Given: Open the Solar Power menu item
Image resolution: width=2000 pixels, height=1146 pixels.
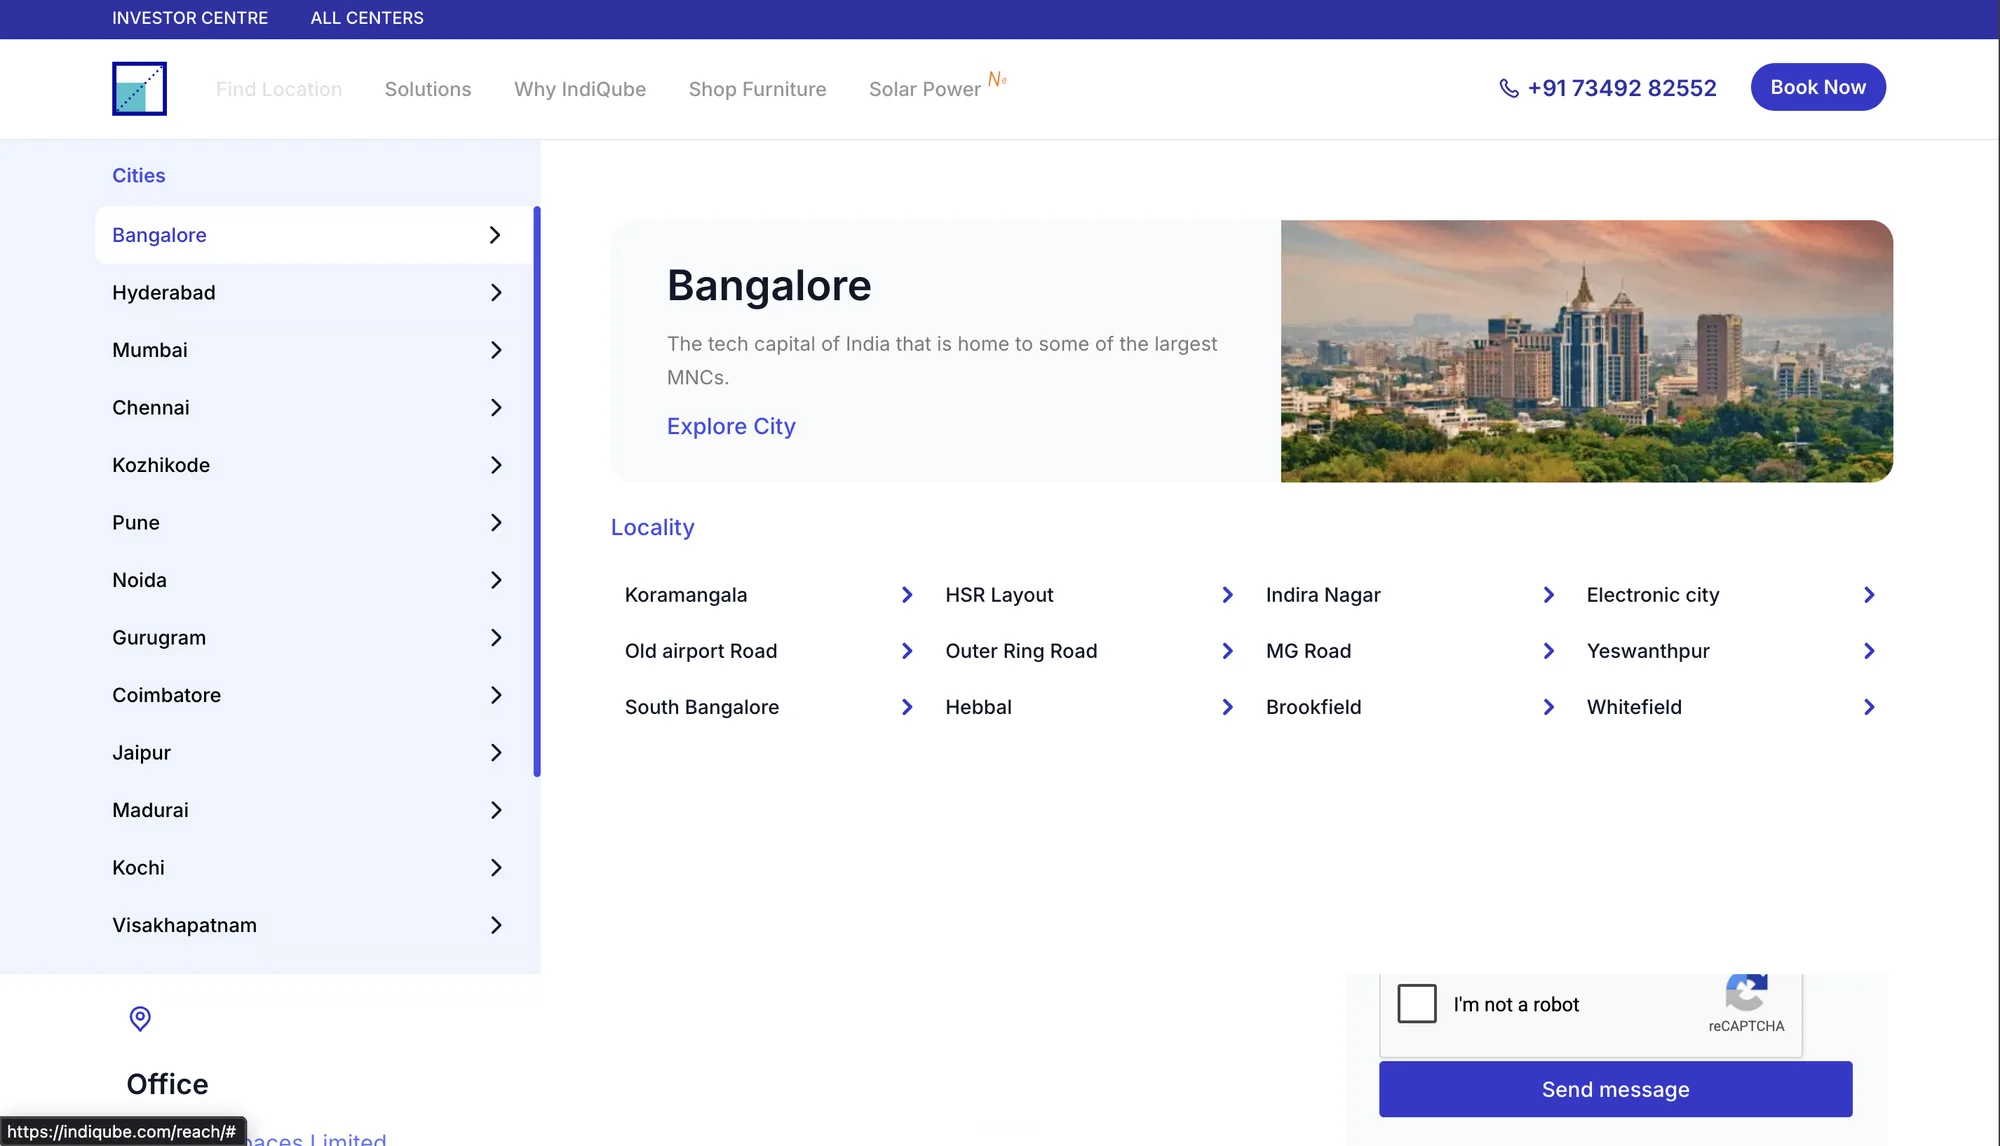Looking at the screenshot, I should 925,89.
